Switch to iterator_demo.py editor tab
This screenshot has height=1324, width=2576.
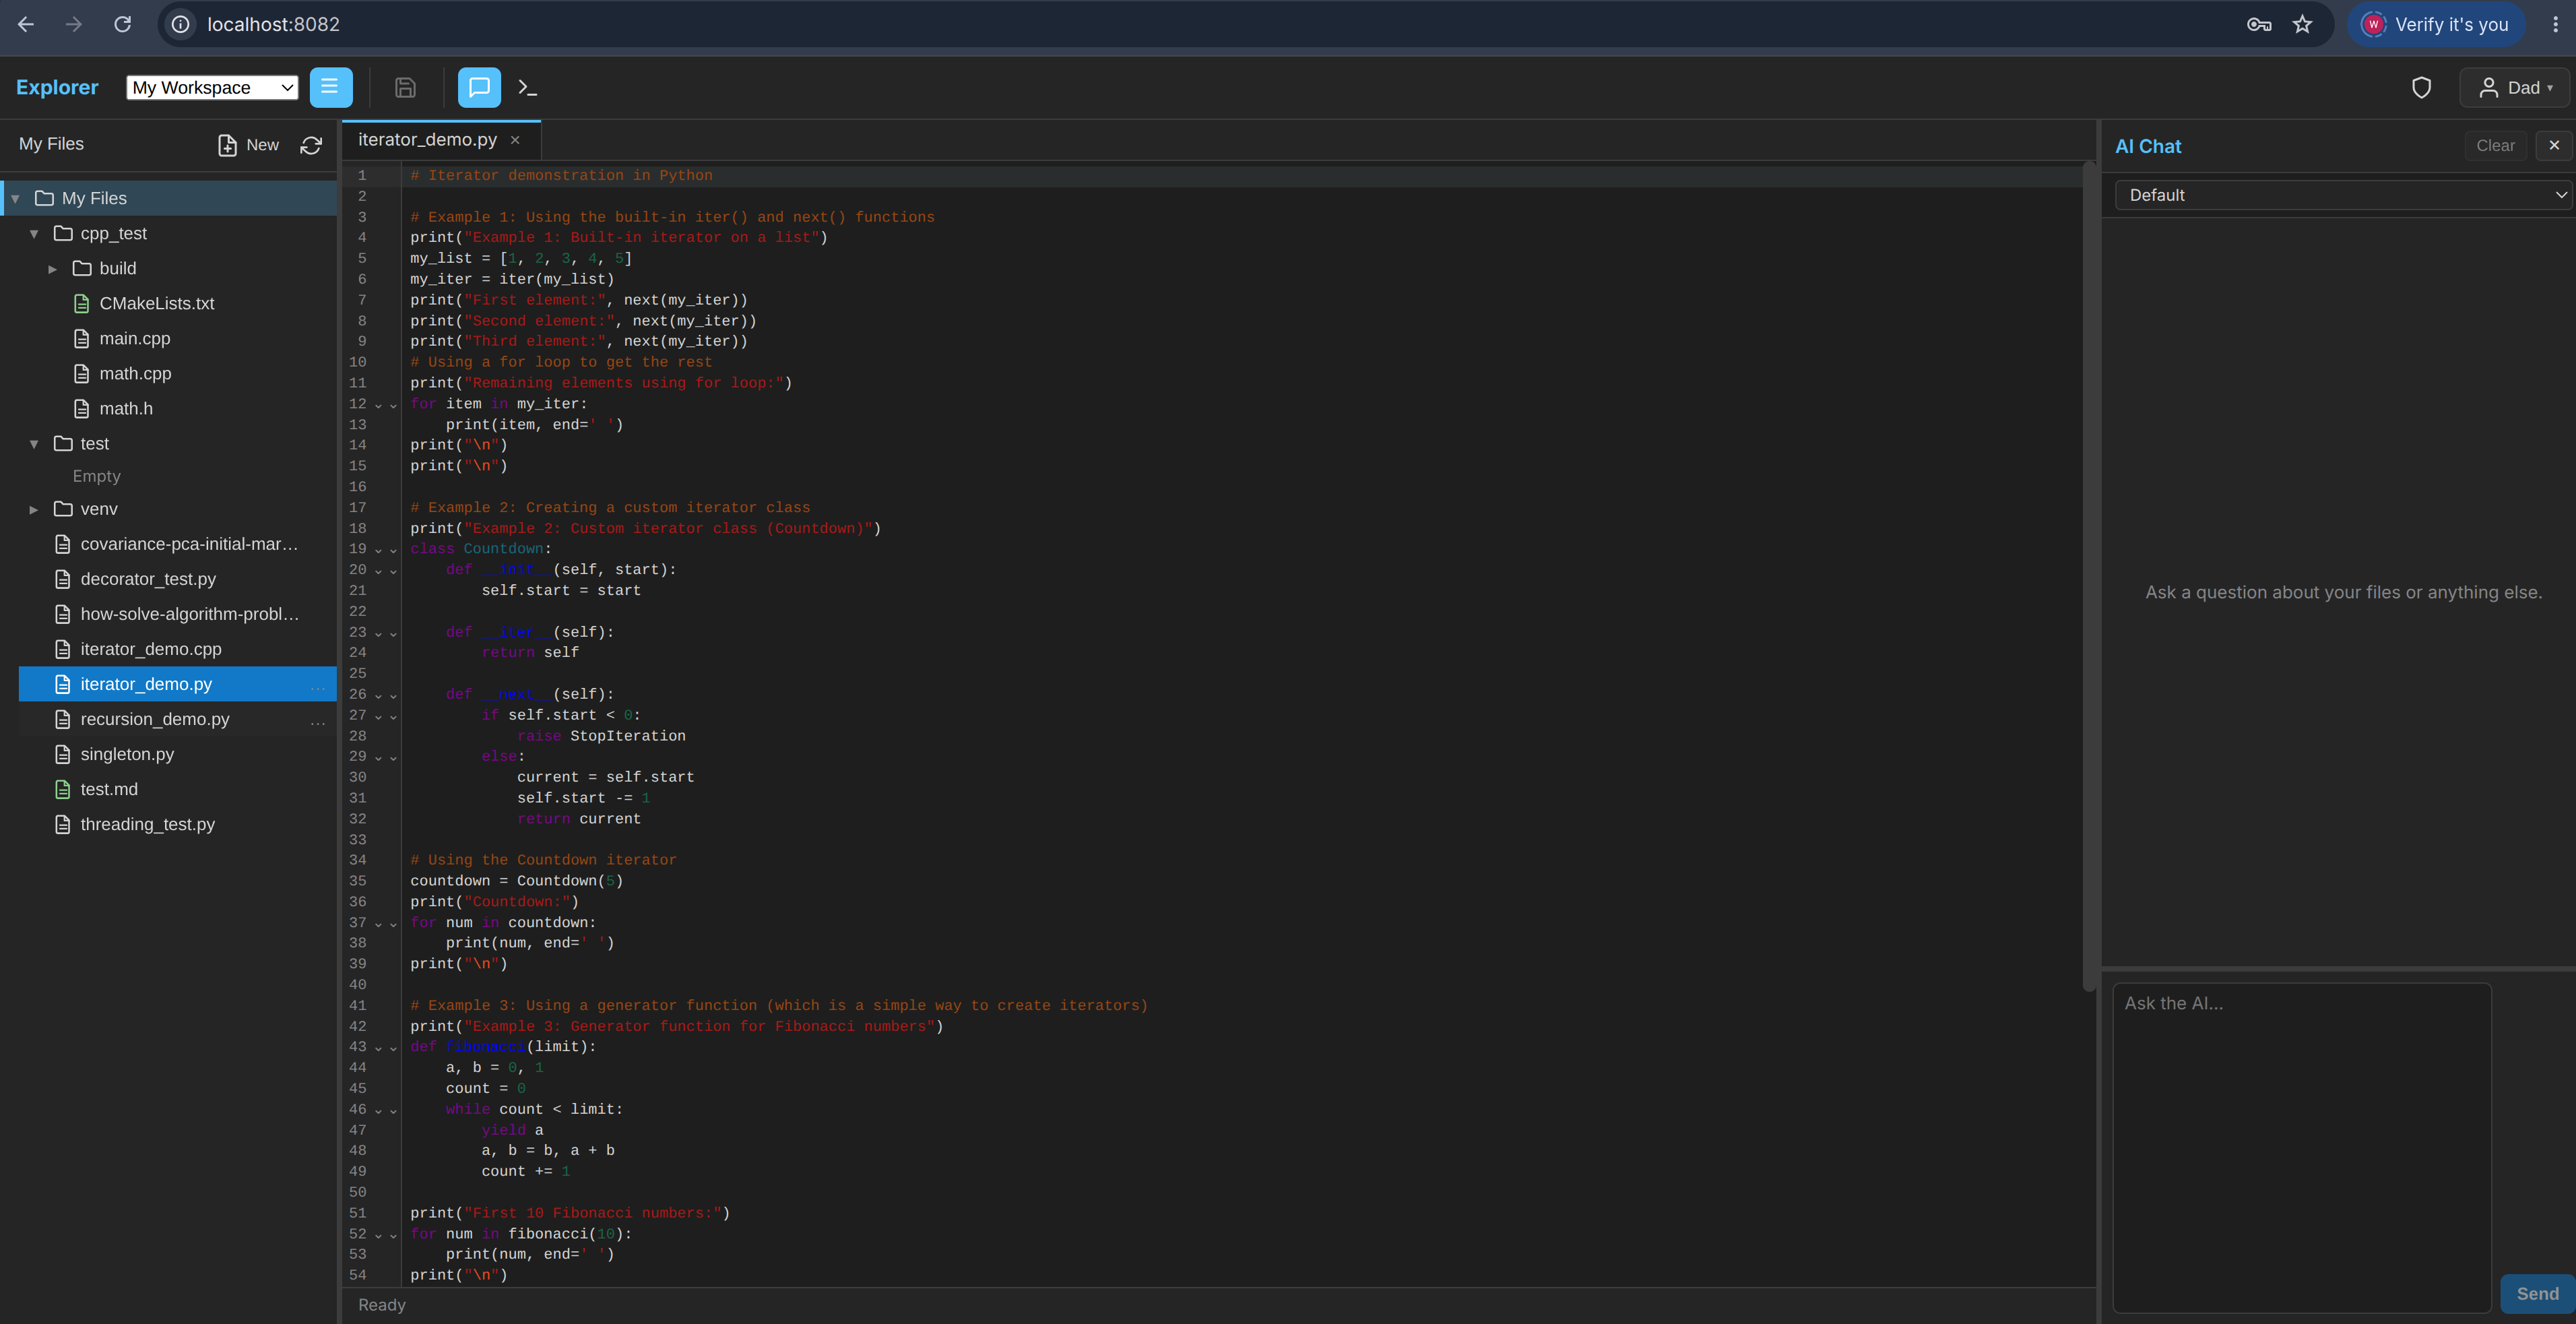click(427, 140)
